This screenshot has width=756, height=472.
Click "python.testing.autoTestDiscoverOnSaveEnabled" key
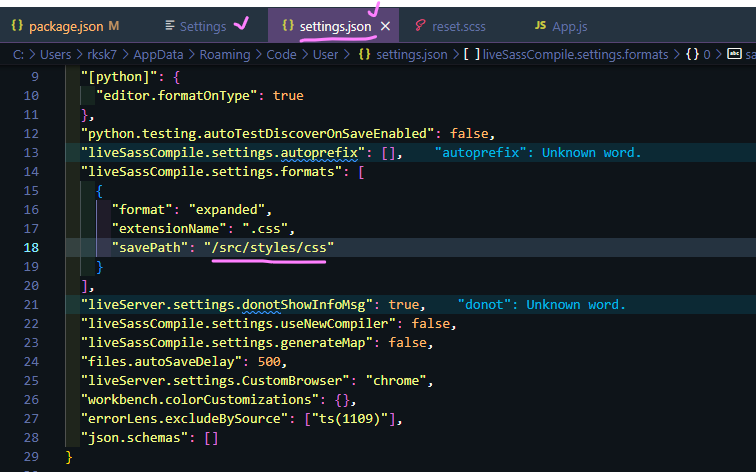(x=258, y=134)
